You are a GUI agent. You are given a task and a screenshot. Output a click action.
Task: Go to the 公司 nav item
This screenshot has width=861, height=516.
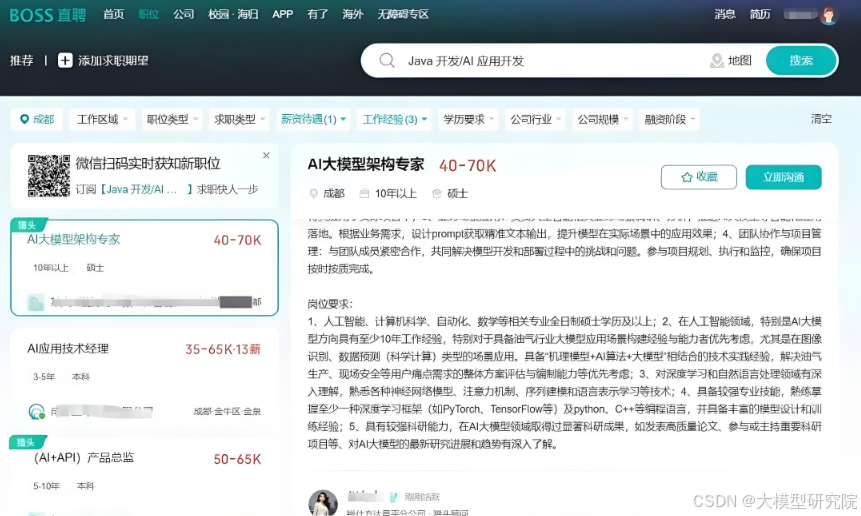[x=183, y=14]
